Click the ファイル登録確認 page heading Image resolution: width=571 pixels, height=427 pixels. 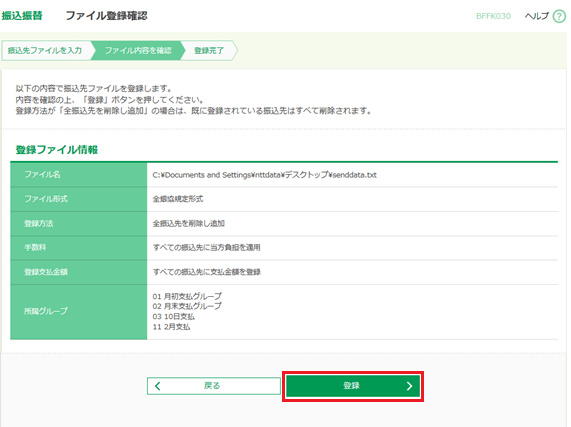tap(106, 16)
